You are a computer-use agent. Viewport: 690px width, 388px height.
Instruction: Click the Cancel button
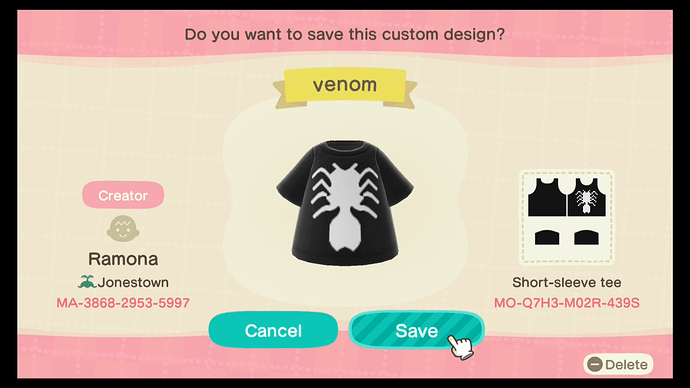(273, 330)
